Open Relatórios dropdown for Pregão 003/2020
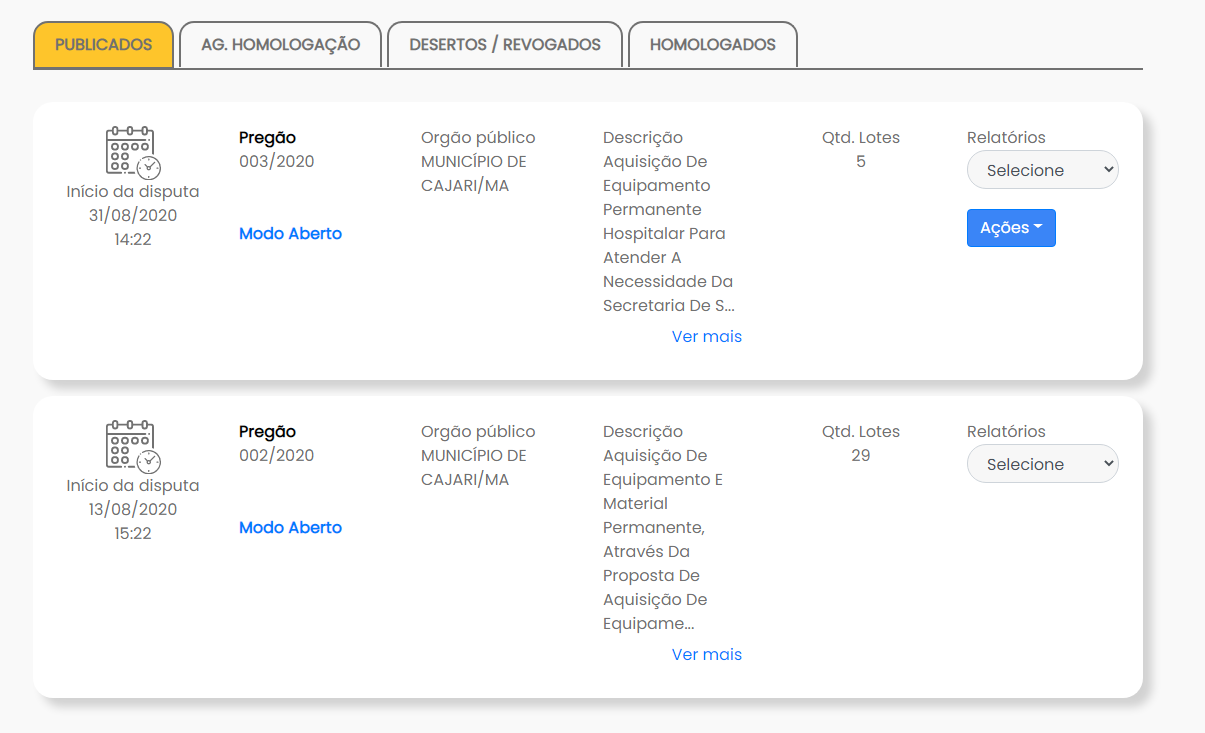Screen dimensions: 1205x733 pyautogui.click(x=1042, y=170)
